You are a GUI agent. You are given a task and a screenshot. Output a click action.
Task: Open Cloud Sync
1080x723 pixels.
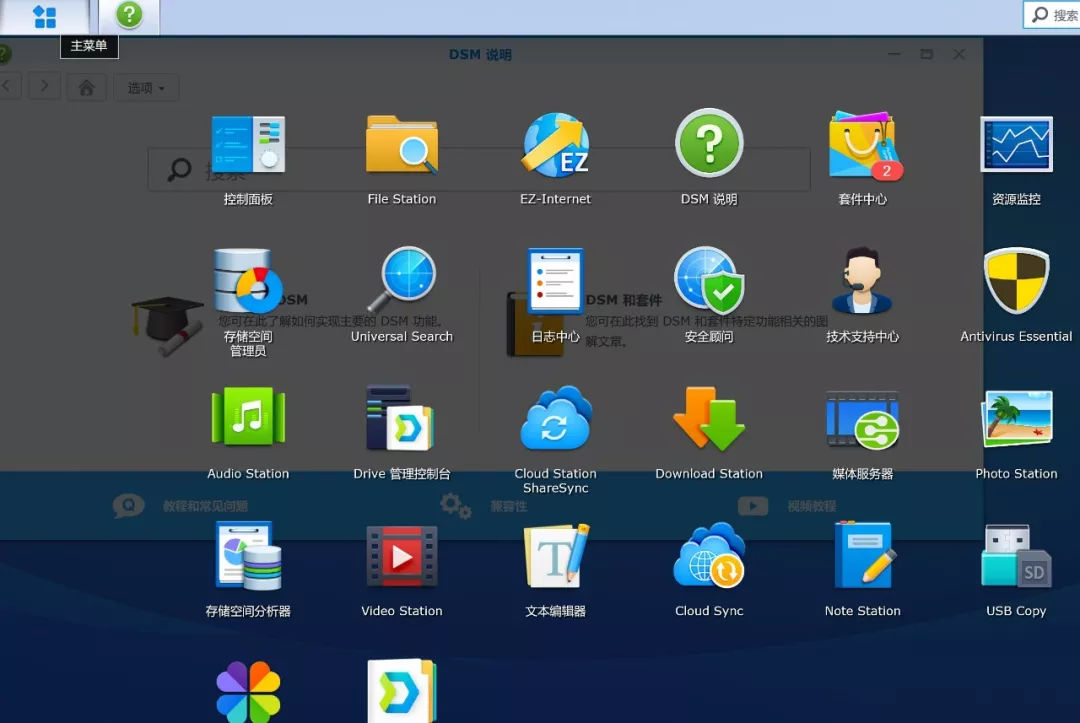[x=709, y=558]
